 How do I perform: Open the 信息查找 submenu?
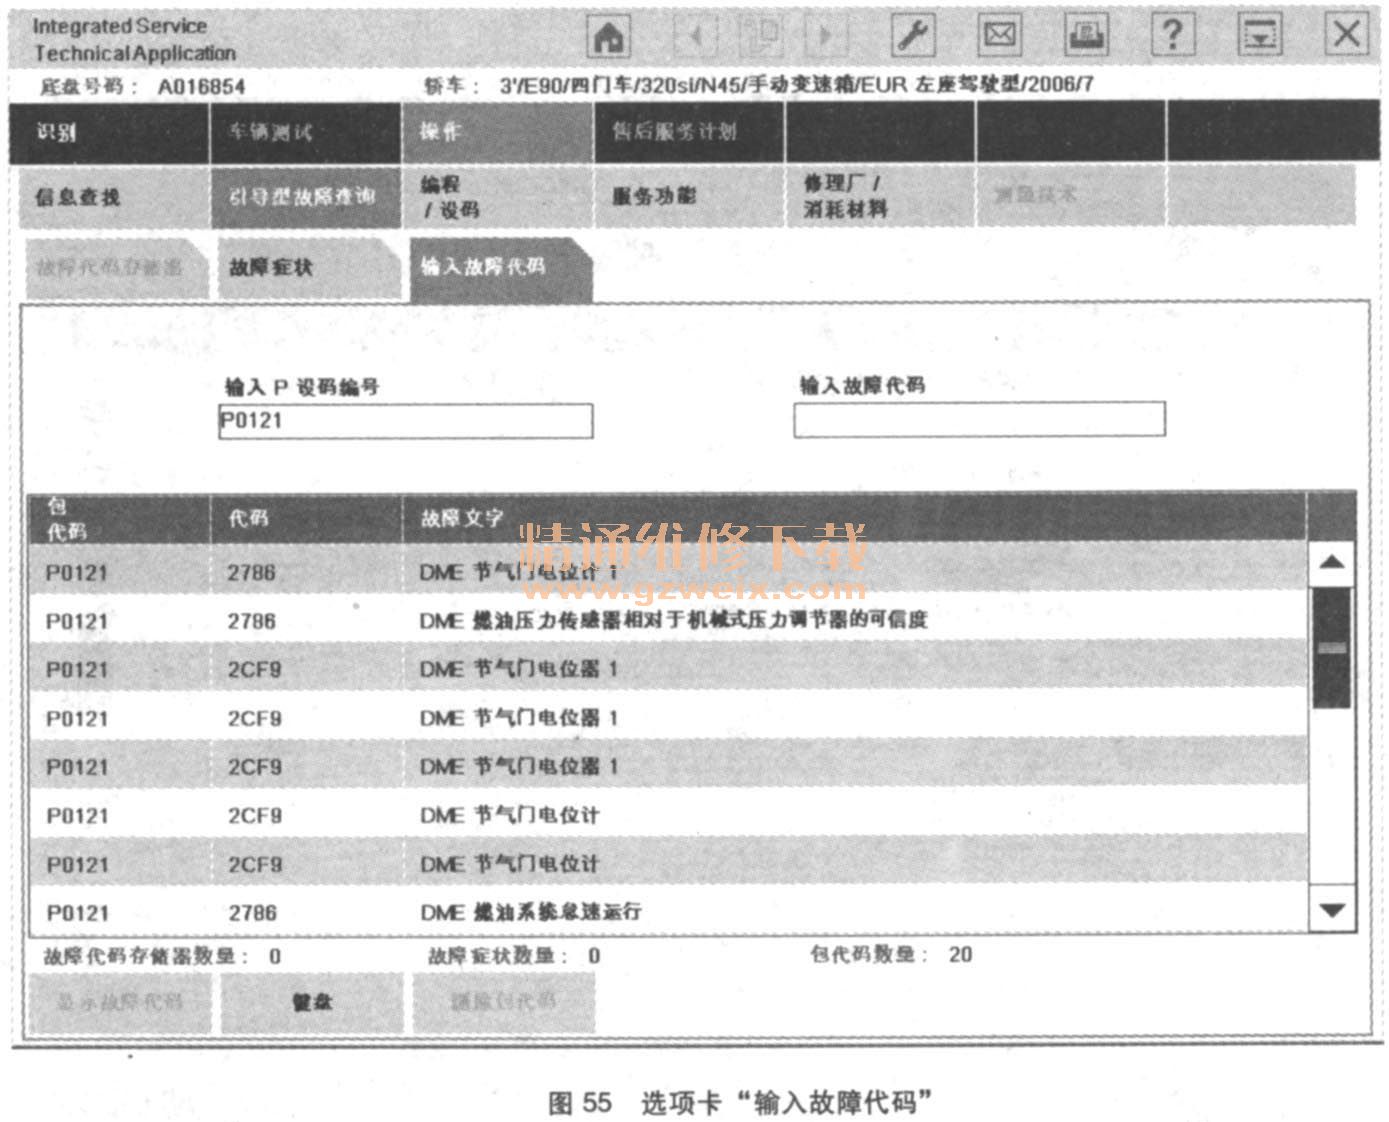tap(114, 196)
